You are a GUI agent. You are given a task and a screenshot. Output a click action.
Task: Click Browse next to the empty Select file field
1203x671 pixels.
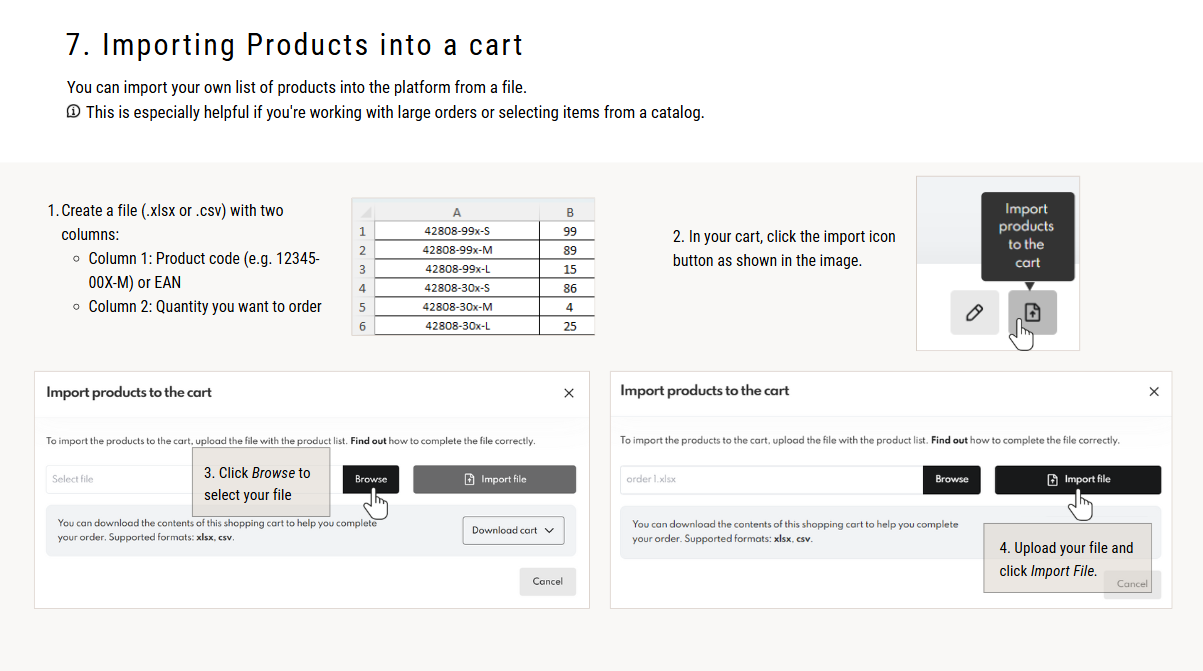pos(370,479)
